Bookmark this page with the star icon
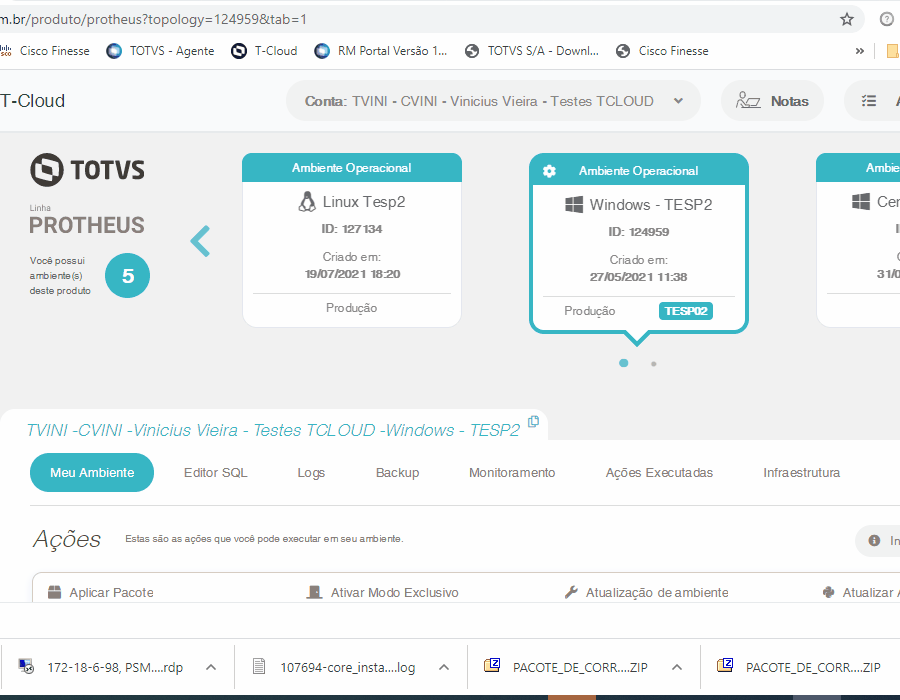This screenshot has width=900, height=700. (x=847, y=20)
